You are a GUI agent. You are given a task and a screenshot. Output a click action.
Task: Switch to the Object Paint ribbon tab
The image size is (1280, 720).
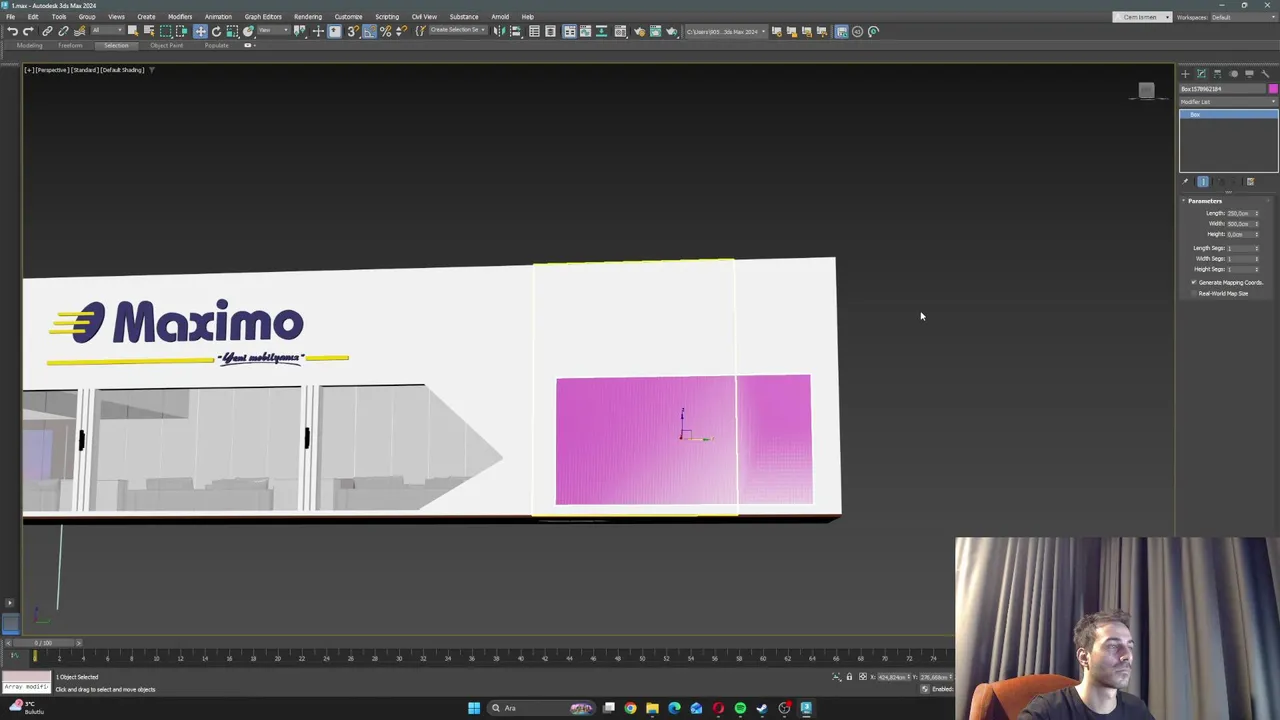166,45
